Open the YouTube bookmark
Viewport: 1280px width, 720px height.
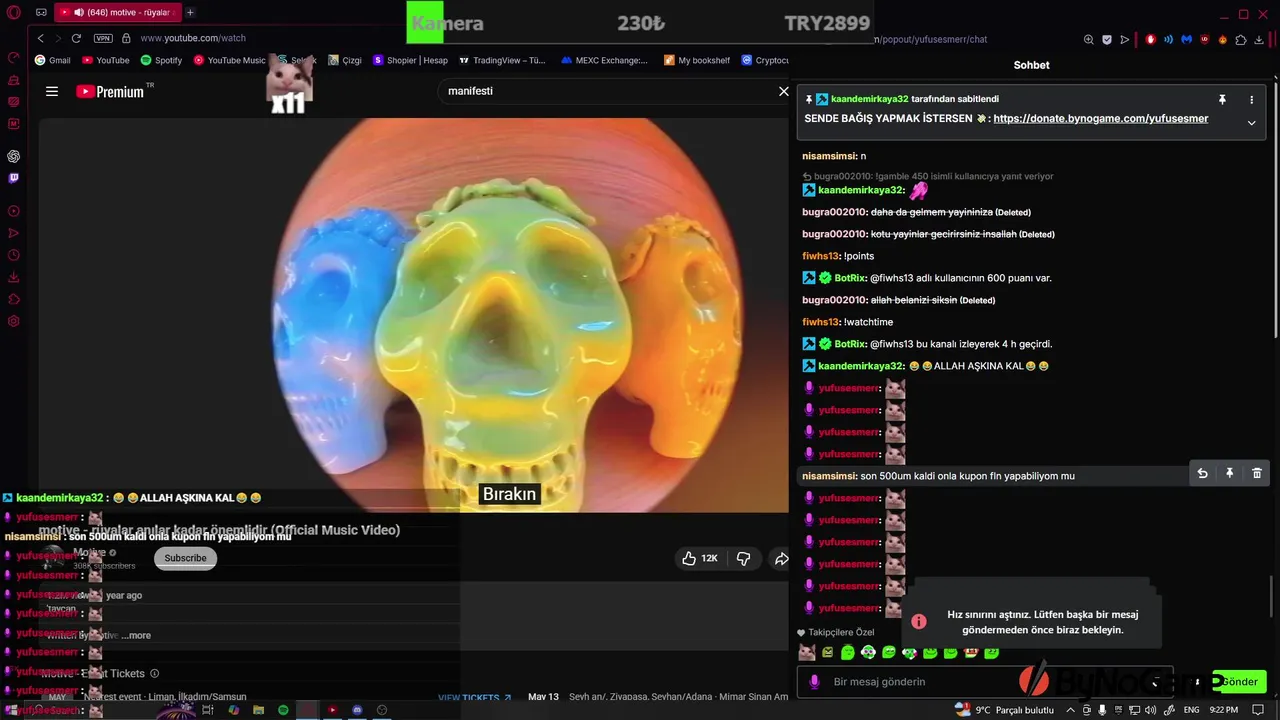pos(105,60)
